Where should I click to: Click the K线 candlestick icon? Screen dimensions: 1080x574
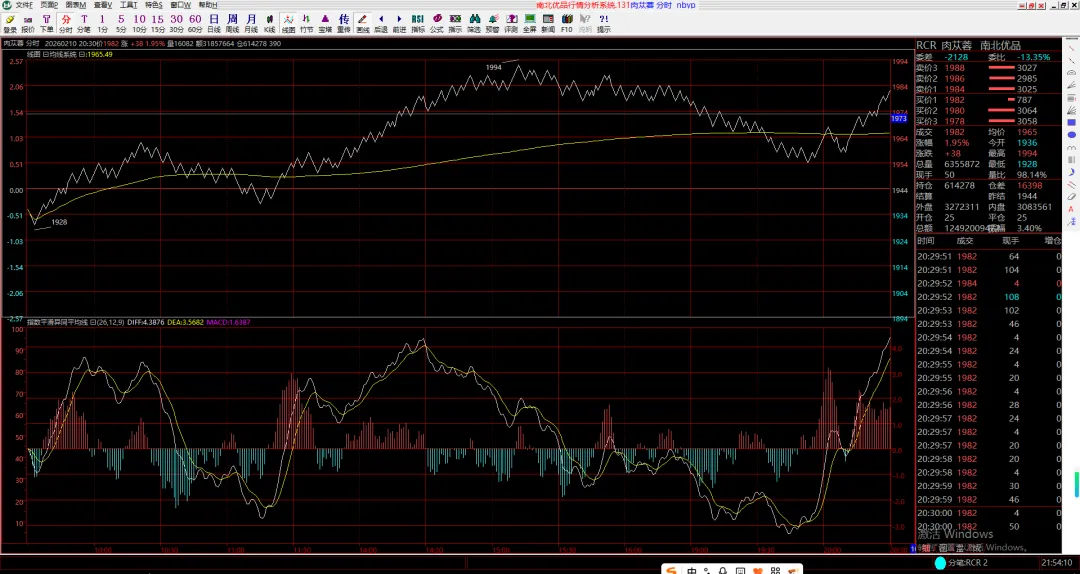click(x=269, y=23)
